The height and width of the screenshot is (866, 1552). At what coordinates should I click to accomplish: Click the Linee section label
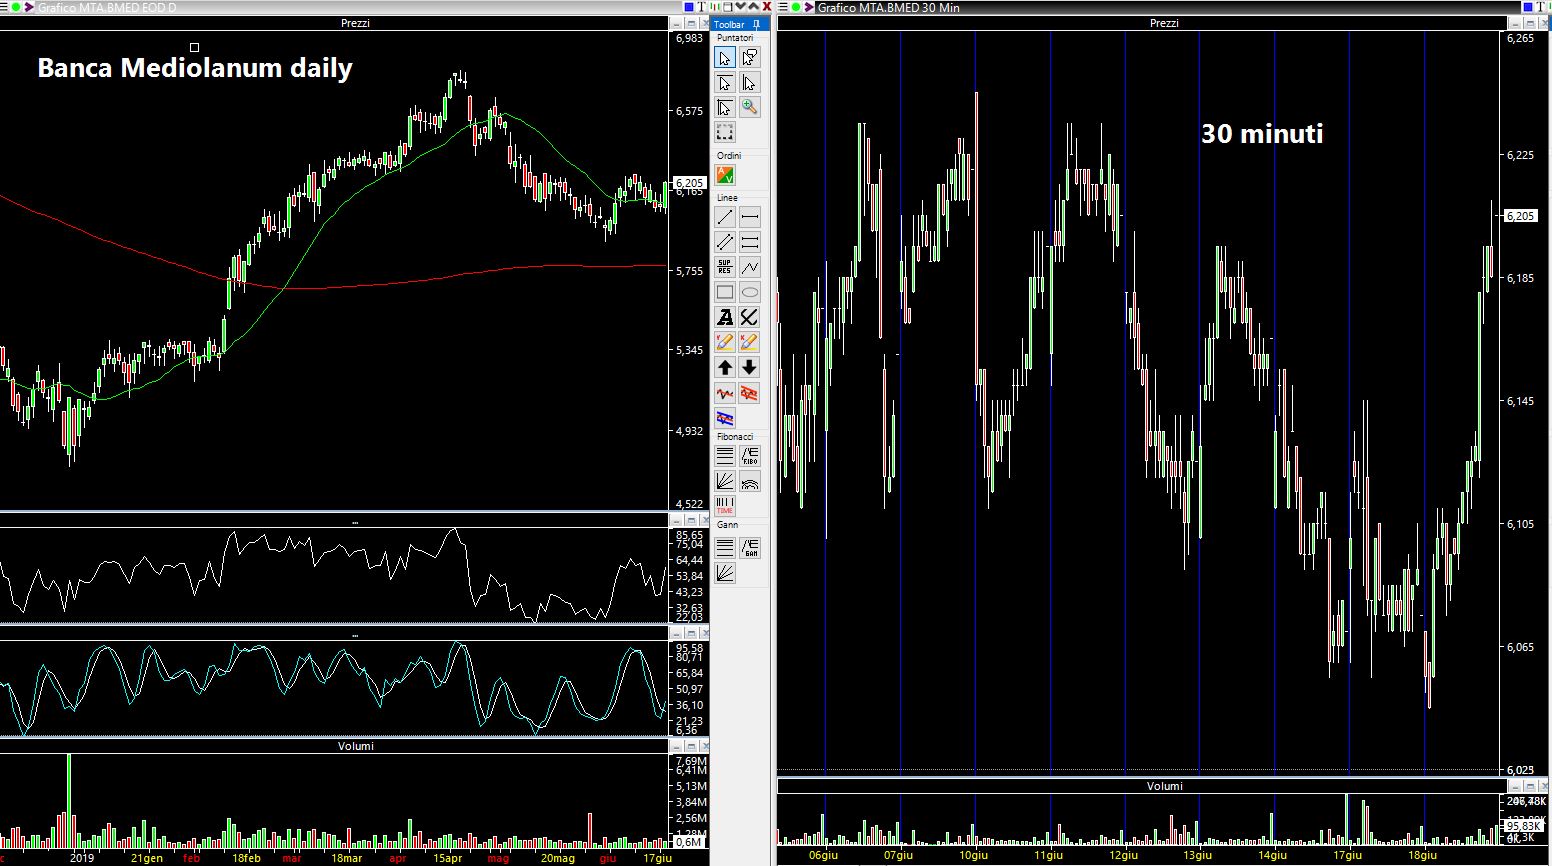tap(727, 198)
